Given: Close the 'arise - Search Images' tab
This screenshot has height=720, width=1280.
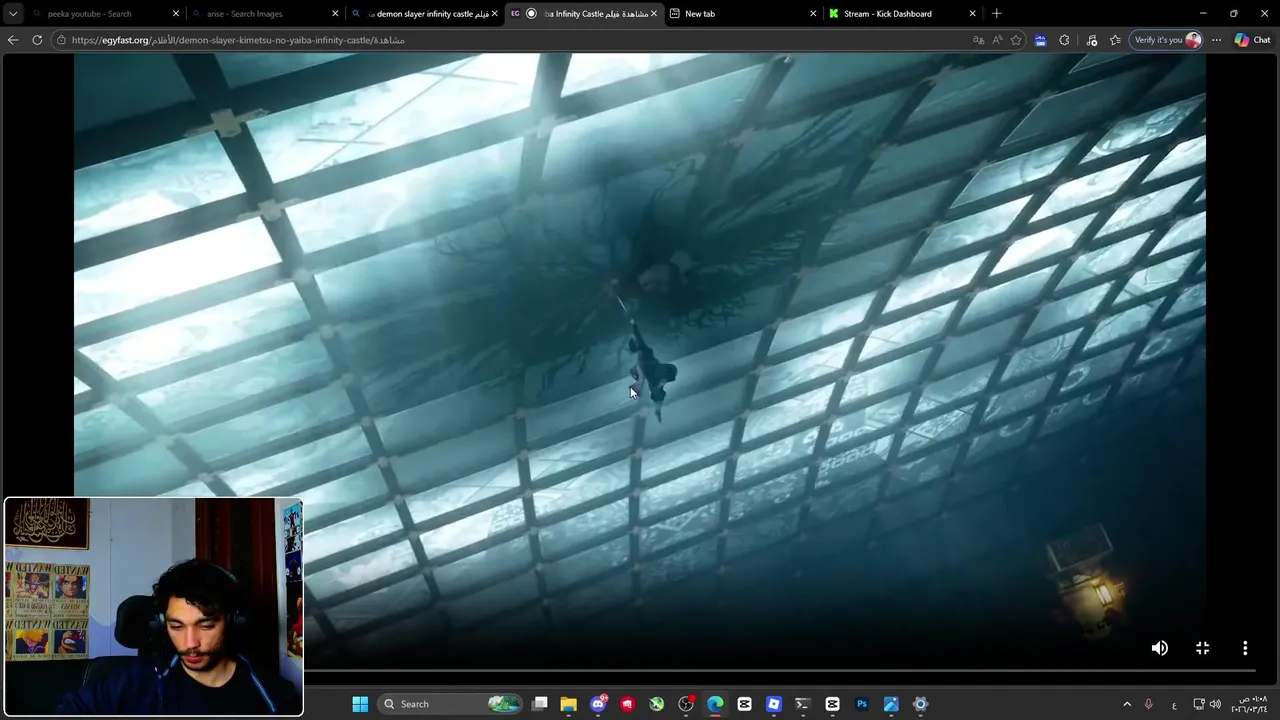Looking at the screenshot, I should coord(335,14).
